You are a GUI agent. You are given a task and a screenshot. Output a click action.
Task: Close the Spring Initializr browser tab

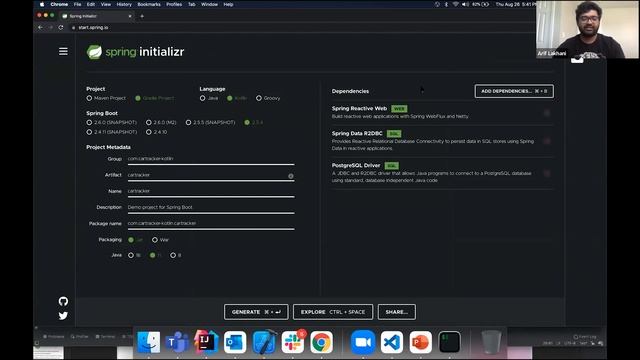tap(130, 16)
